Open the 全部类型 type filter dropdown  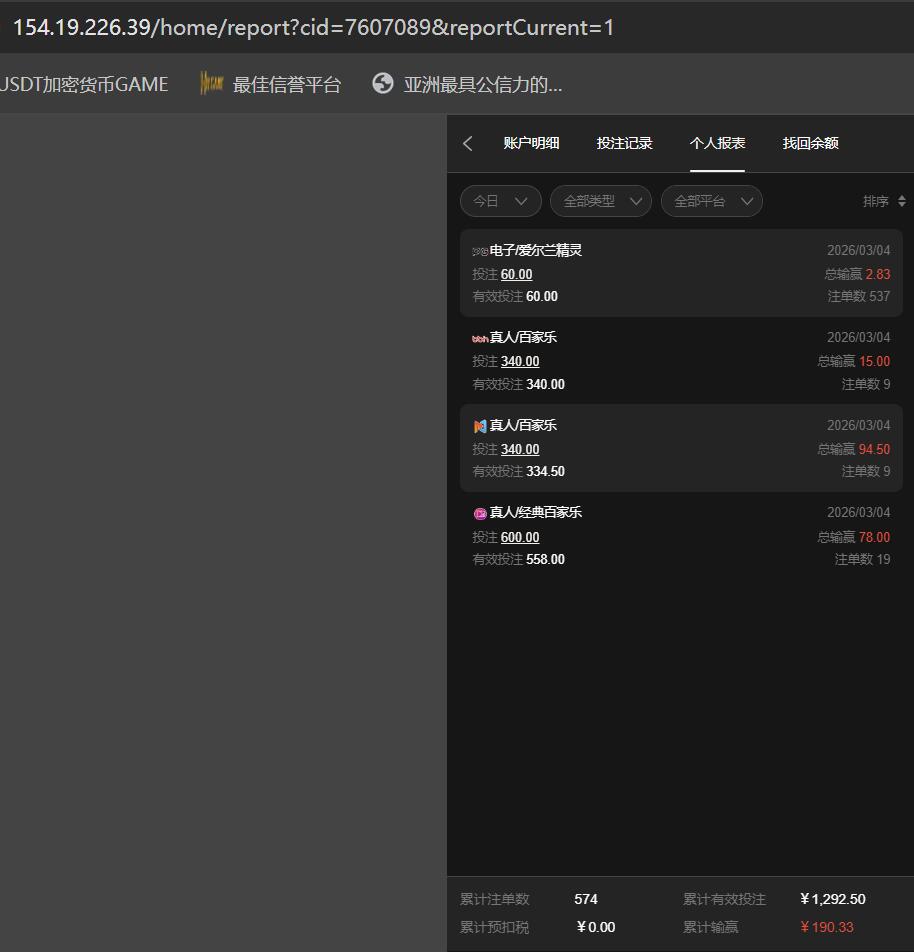click(x=600, y=201)
